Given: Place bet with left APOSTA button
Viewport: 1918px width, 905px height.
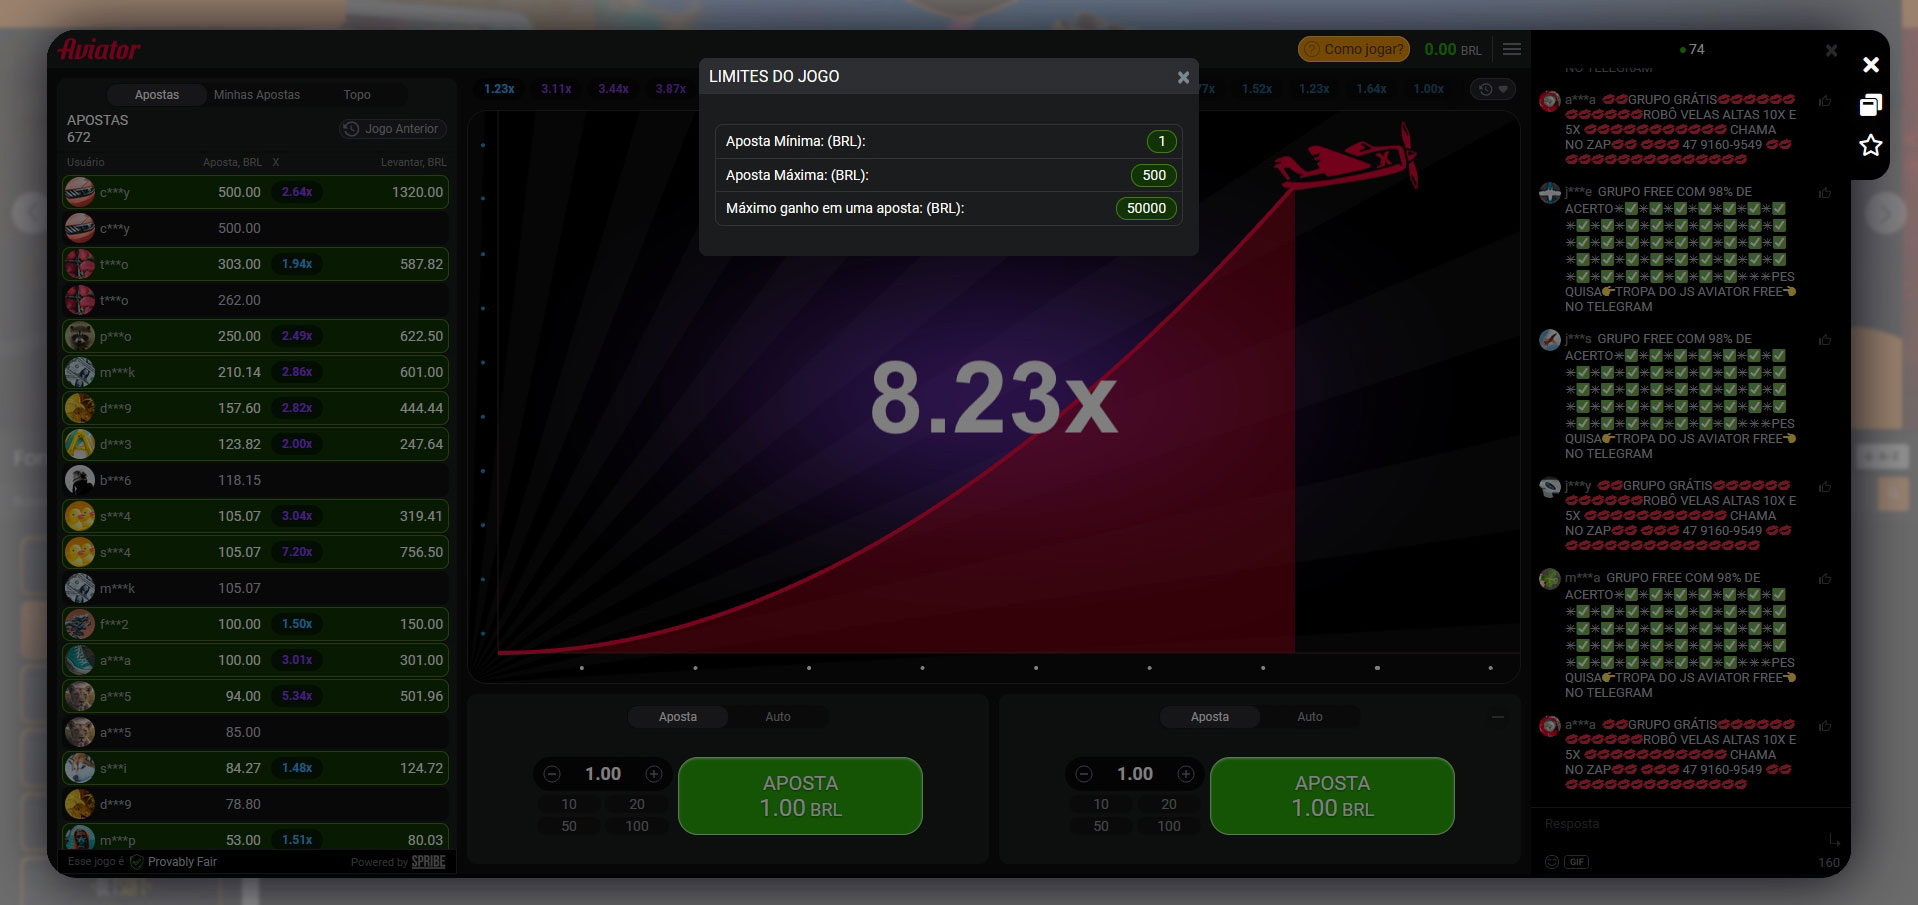Looking at the screenshot, I should point(800,796).
